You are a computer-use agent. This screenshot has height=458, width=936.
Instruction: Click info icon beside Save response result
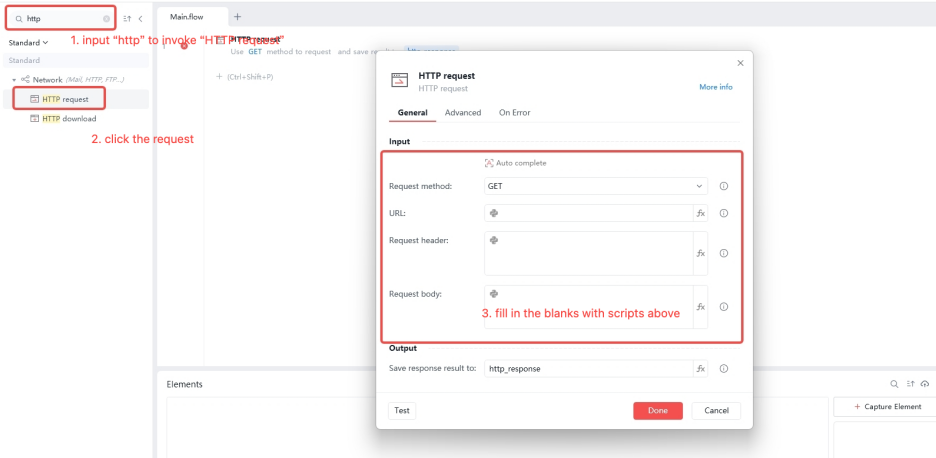(x=723, y=369)
